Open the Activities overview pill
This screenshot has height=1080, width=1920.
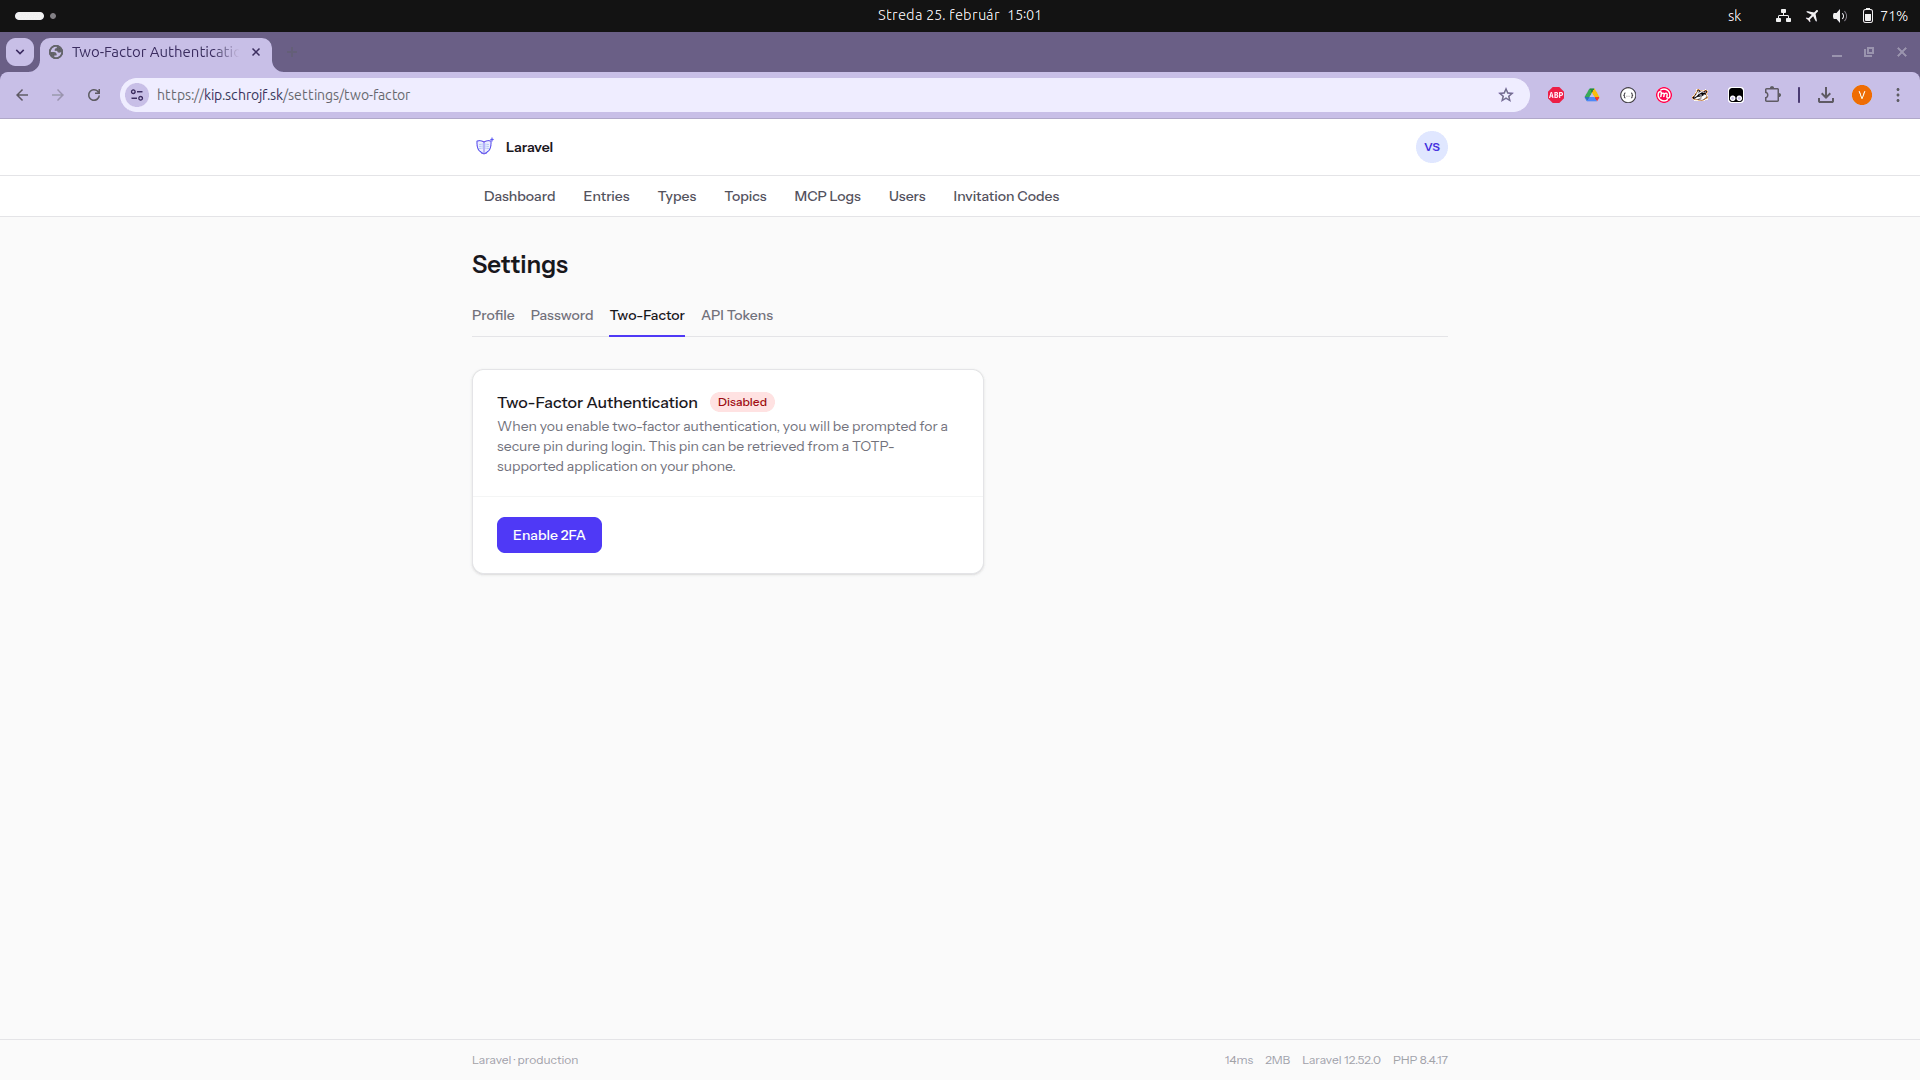[36, 16]
